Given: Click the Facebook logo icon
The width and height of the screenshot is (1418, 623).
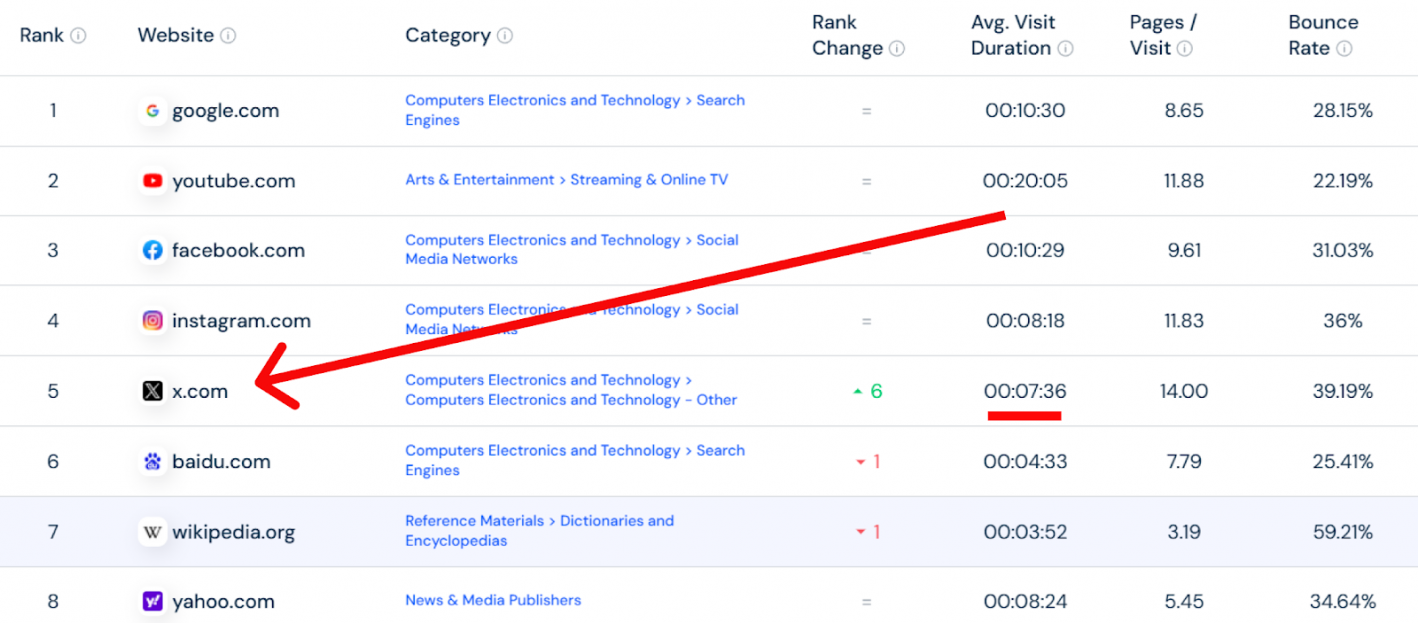Looking at the screenshot, I should click(x=152, y=251).
